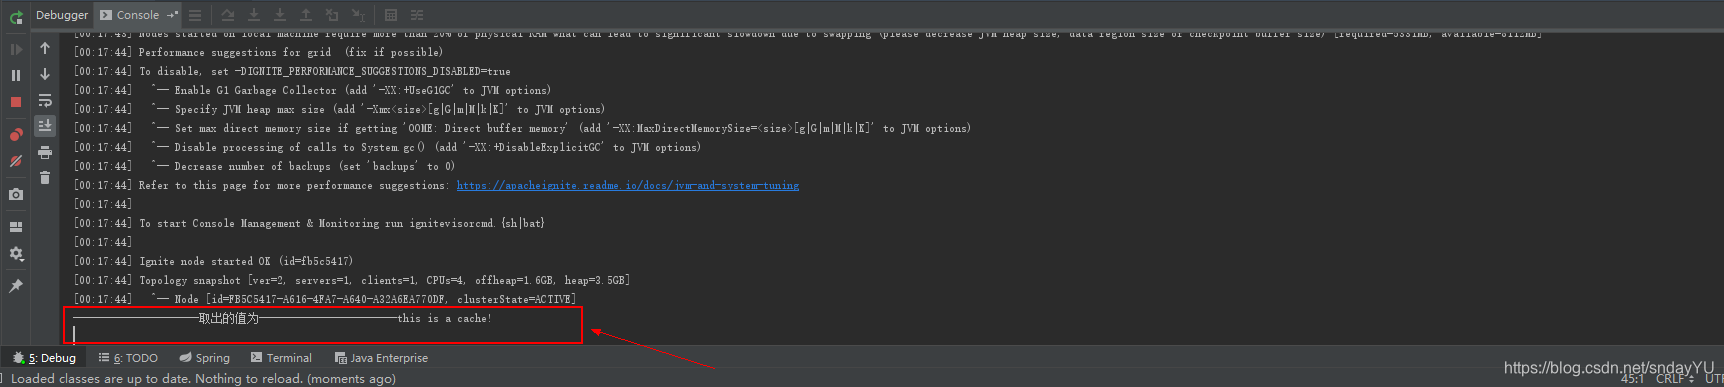This screenshot has width=1724, height=387.
Task: Open the Java Enterprise tool window tab
Action: (x=381, y=358)
